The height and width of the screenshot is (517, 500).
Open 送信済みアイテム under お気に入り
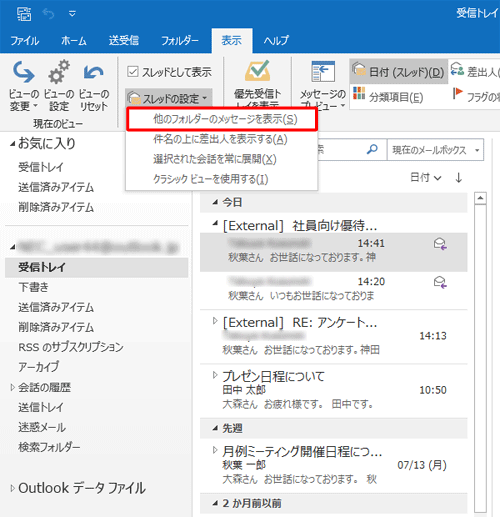pos(56,187)
